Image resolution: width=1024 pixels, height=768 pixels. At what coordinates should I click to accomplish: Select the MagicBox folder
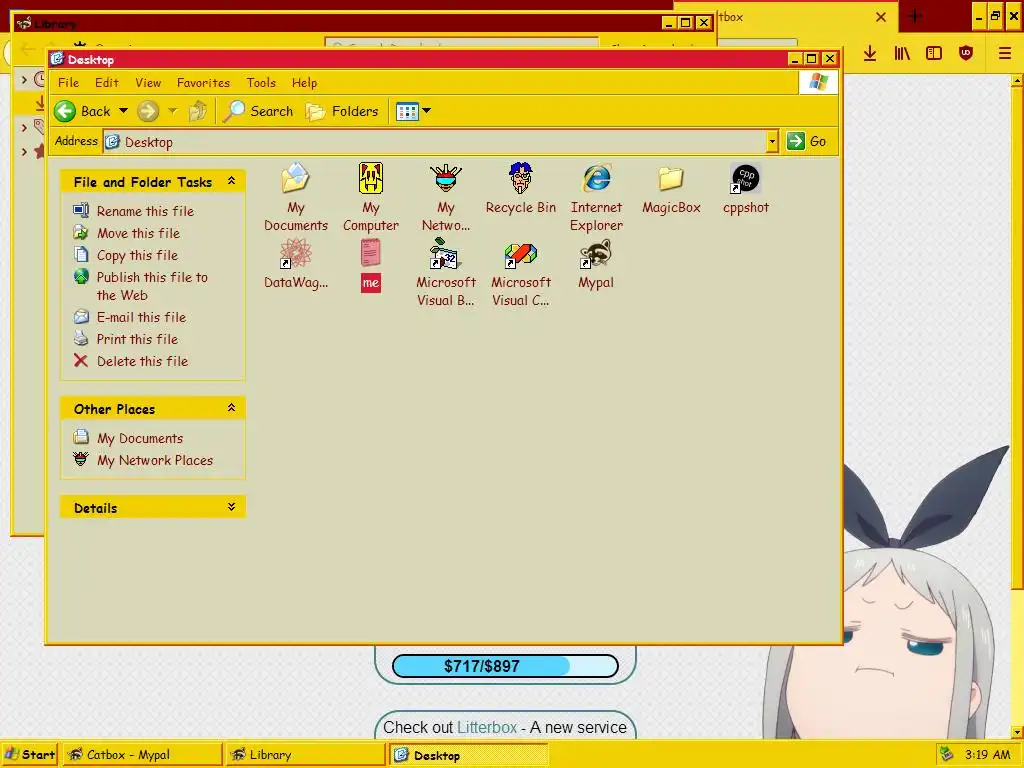[x=671, y=189]
